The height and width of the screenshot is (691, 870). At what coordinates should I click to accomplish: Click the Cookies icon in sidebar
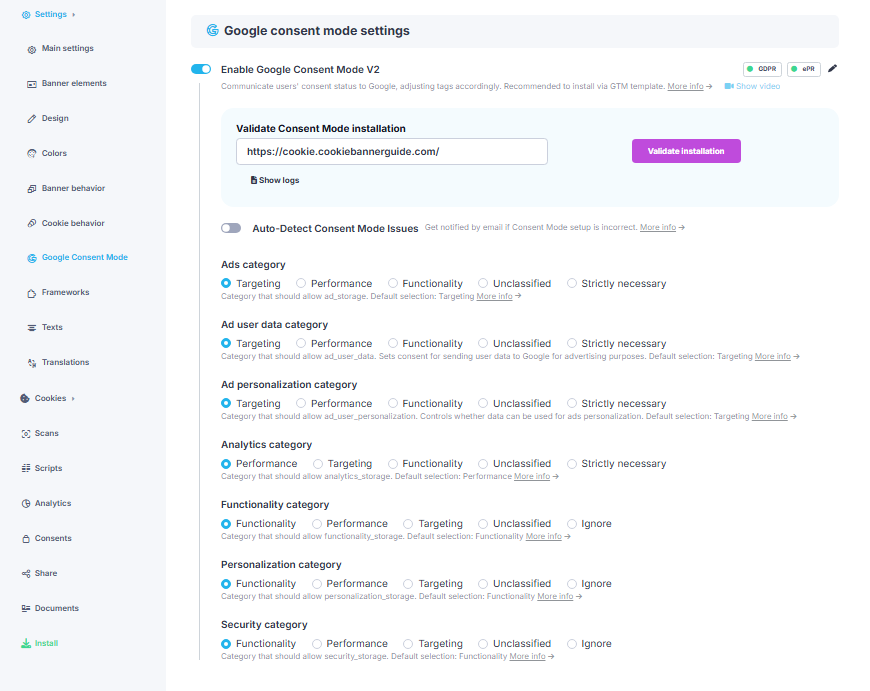pos(25,399)
